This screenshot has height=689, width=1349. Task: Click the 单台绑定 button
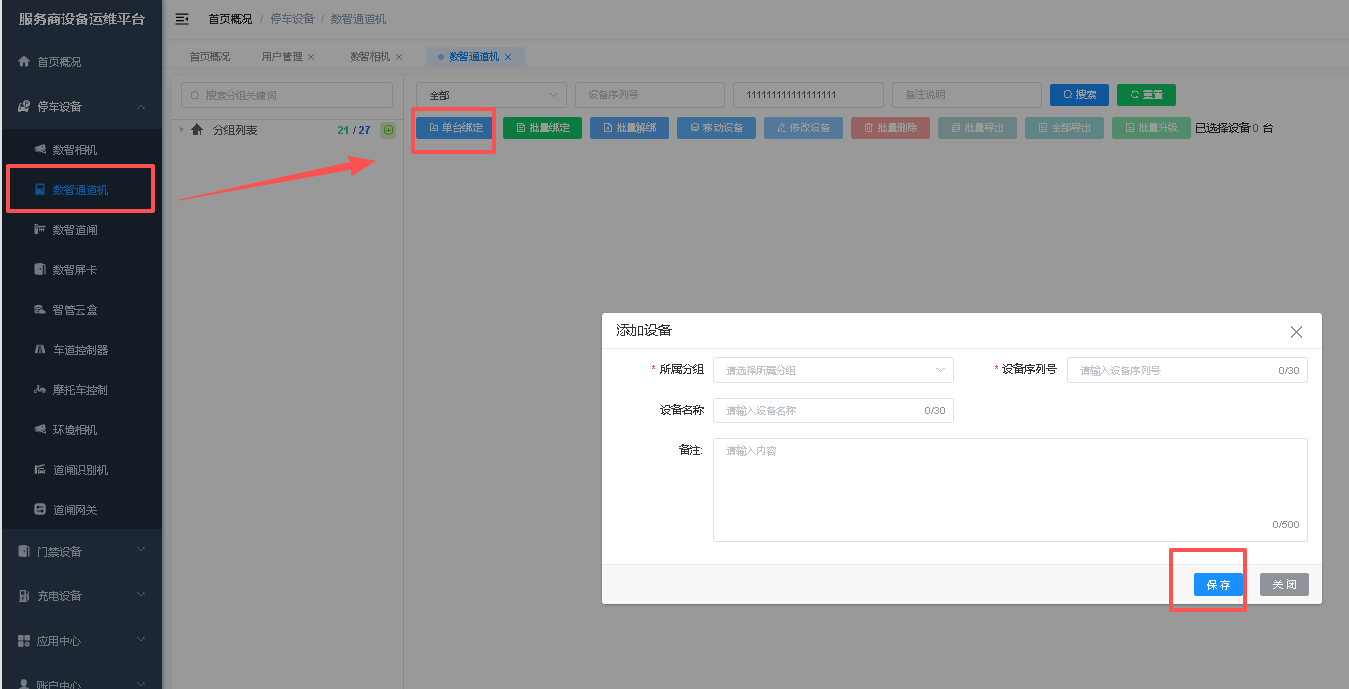tap(456, 128)
